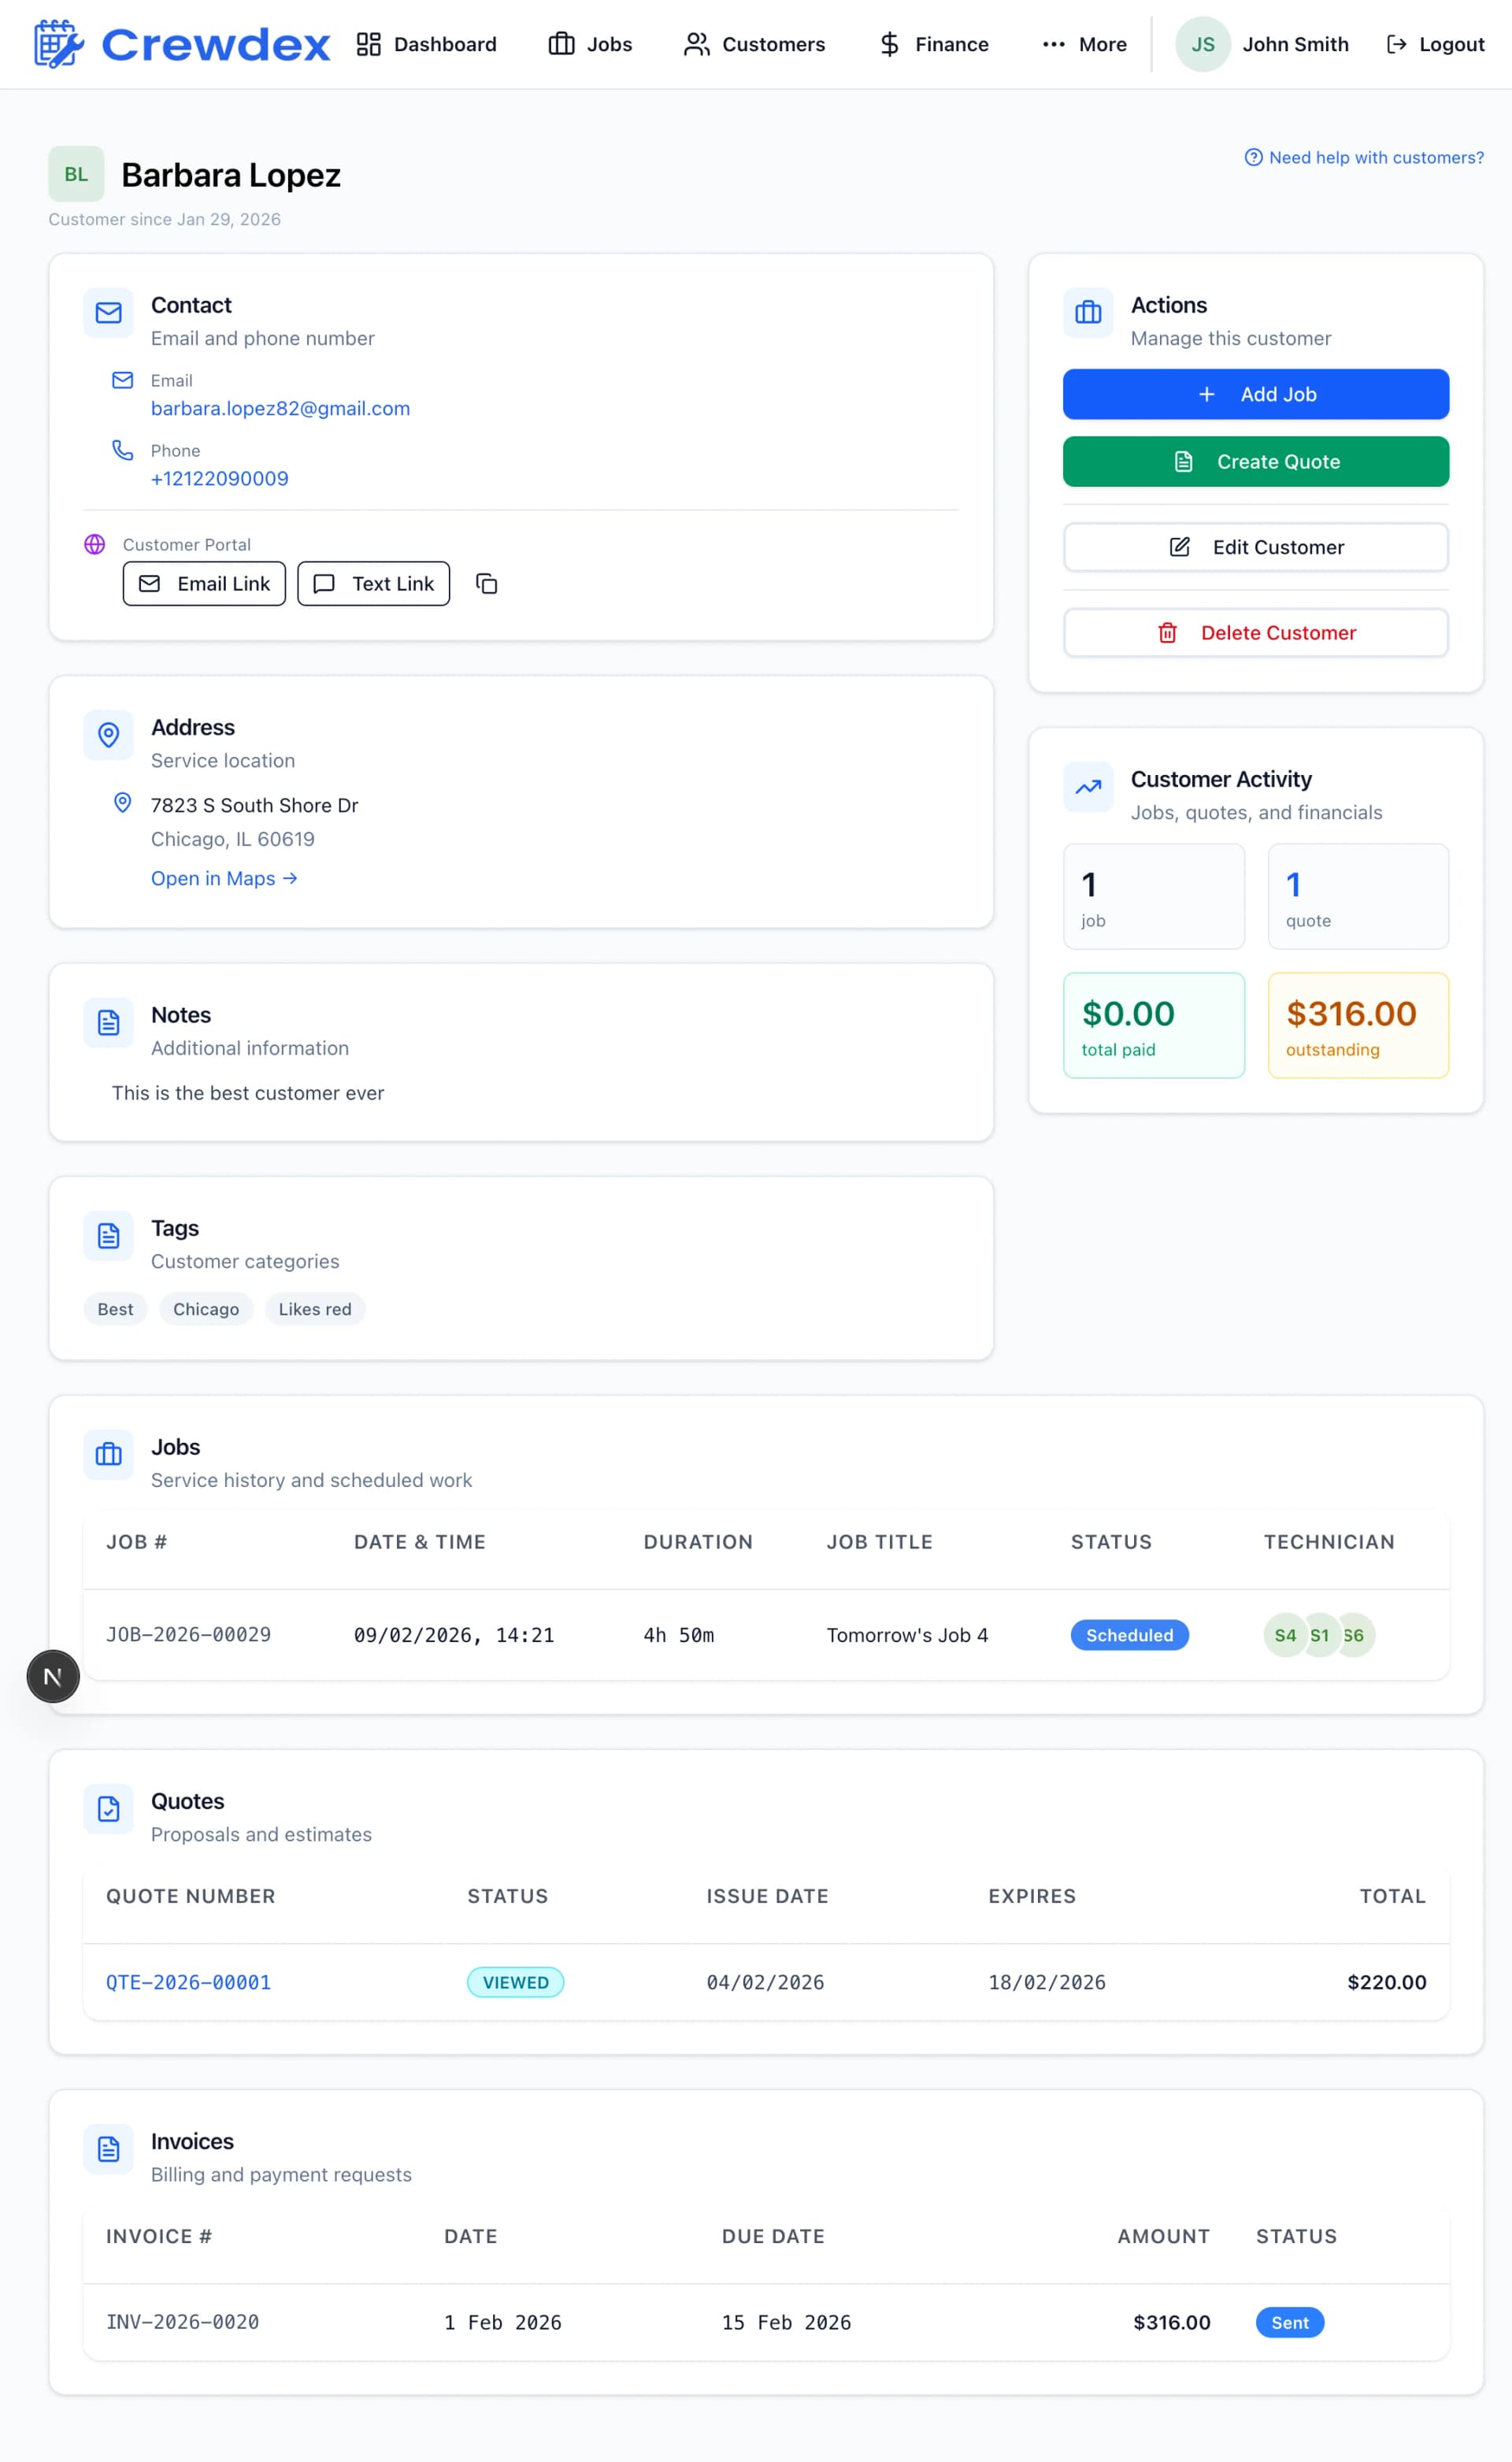Click Edit Customer button

(1255, 547)
